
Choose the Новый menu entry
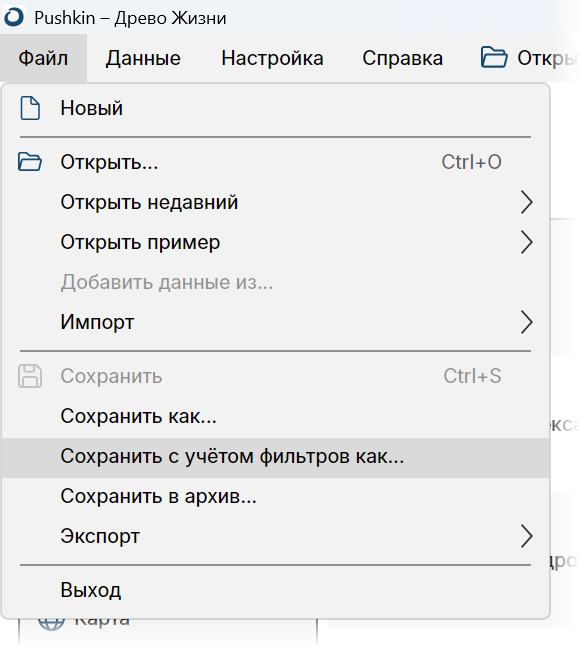(x=276, y=108)
